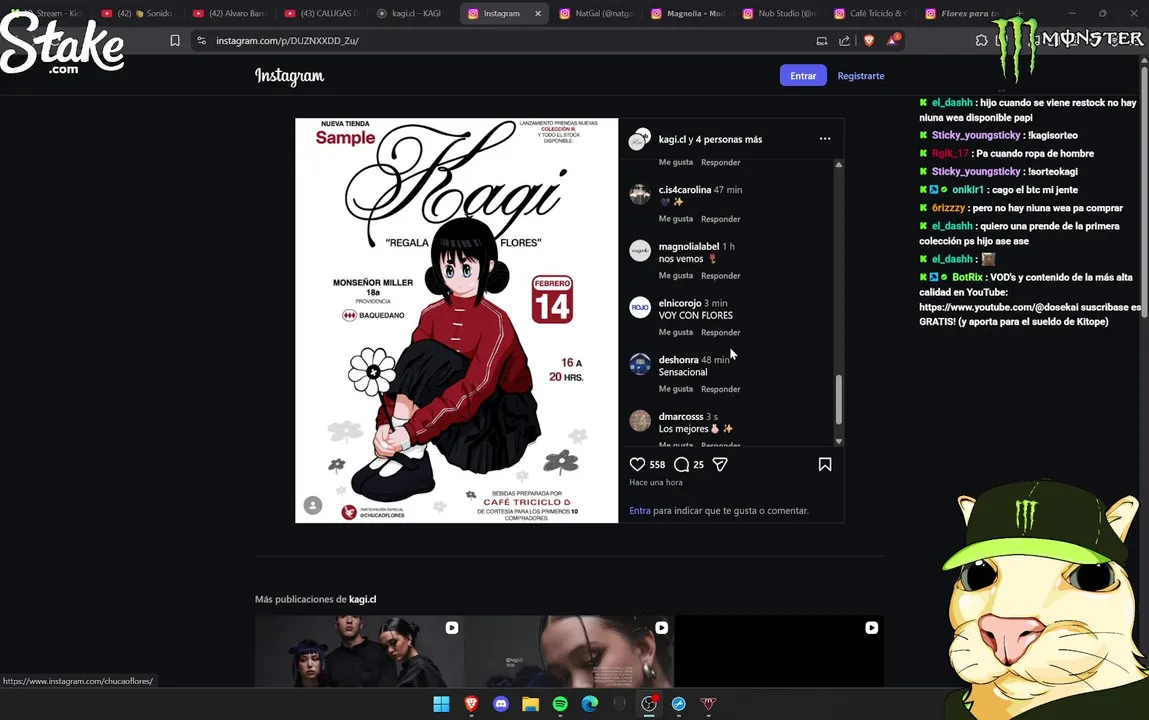The width and height of the screenshot is (1149, 720).
Task: Save the post with the bookmark icon
Action: coord(824,464)
